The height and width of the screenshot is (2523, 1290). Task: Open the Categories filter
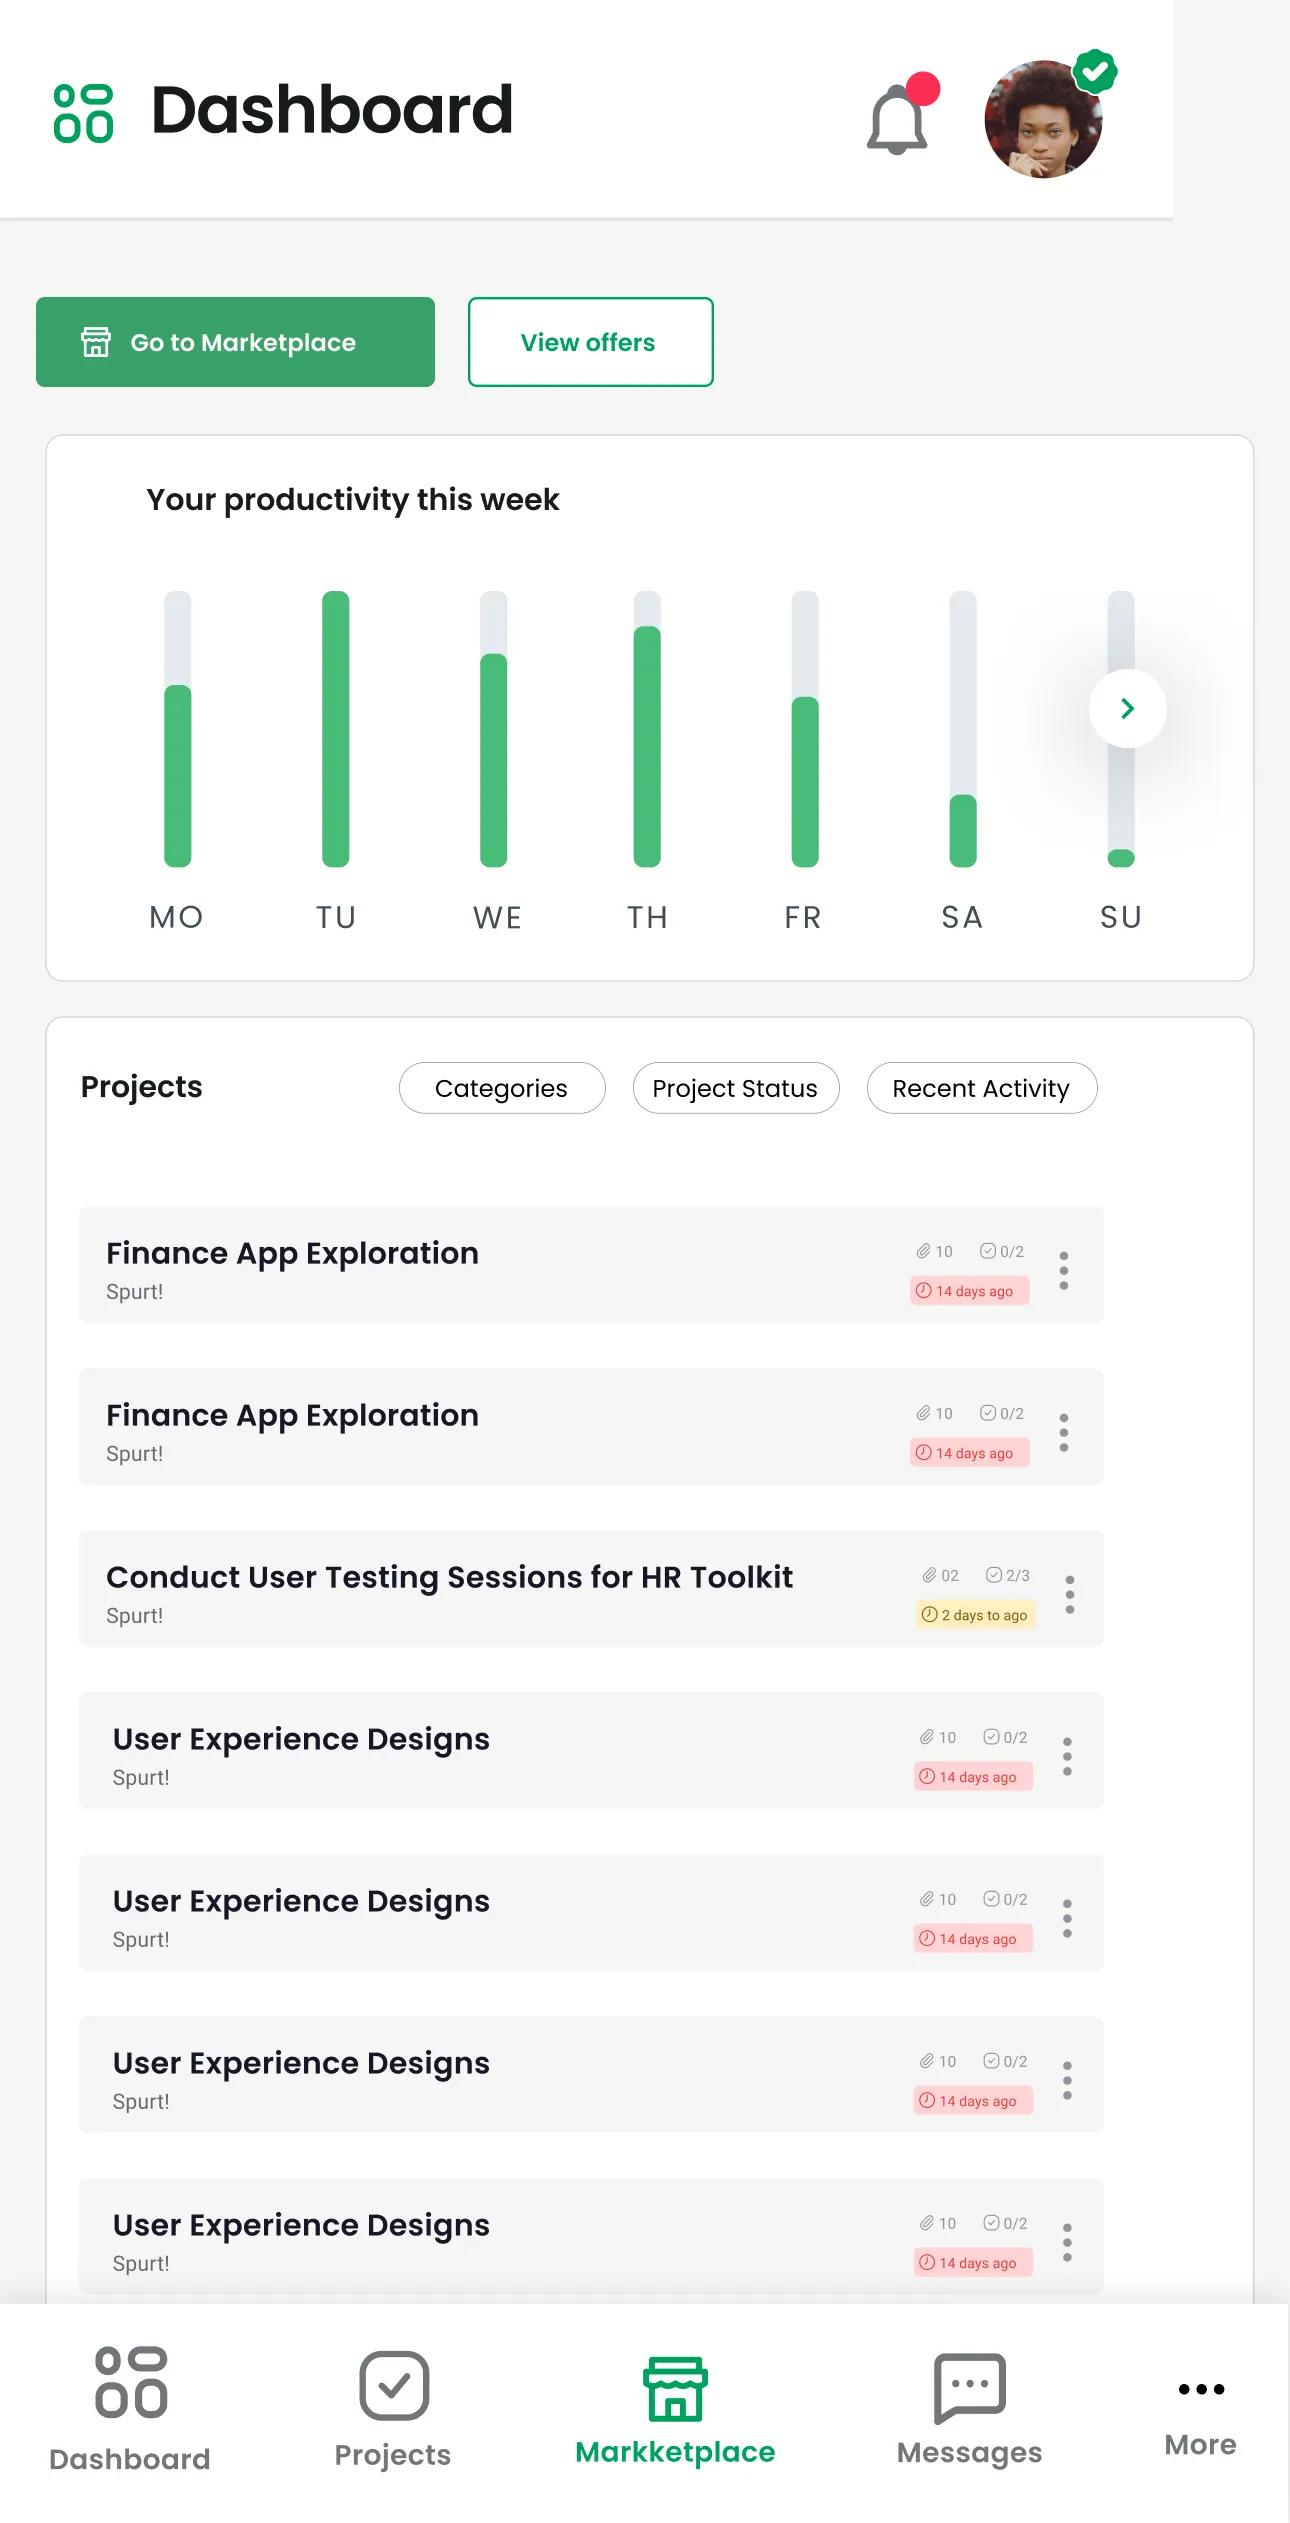(x=502, y=1088)
